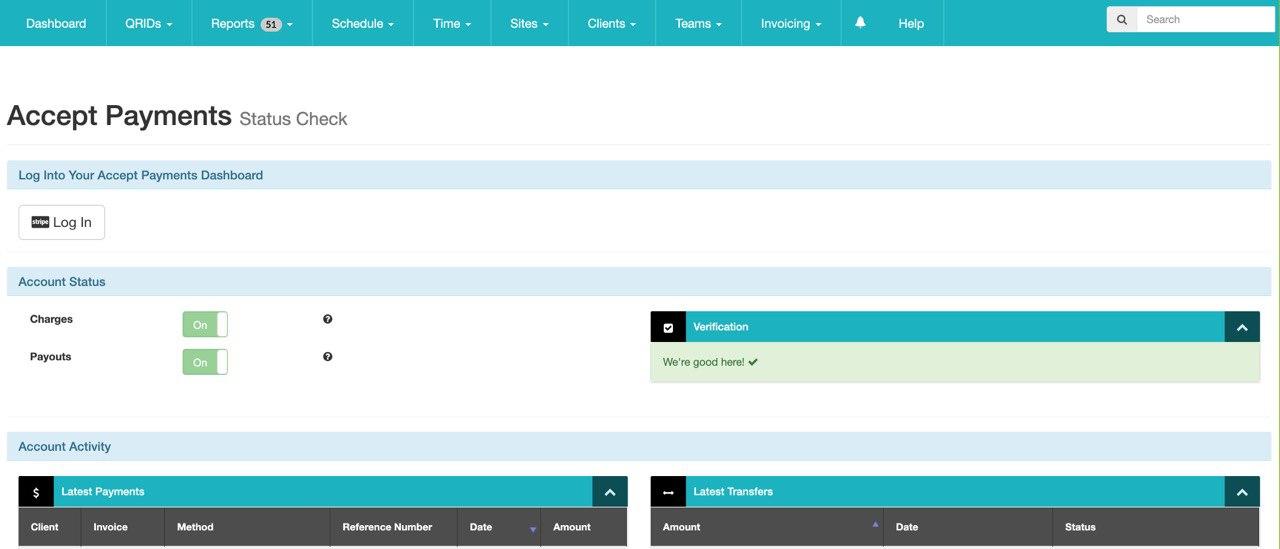Open the Reports dropdown menu

coord(251,23)
